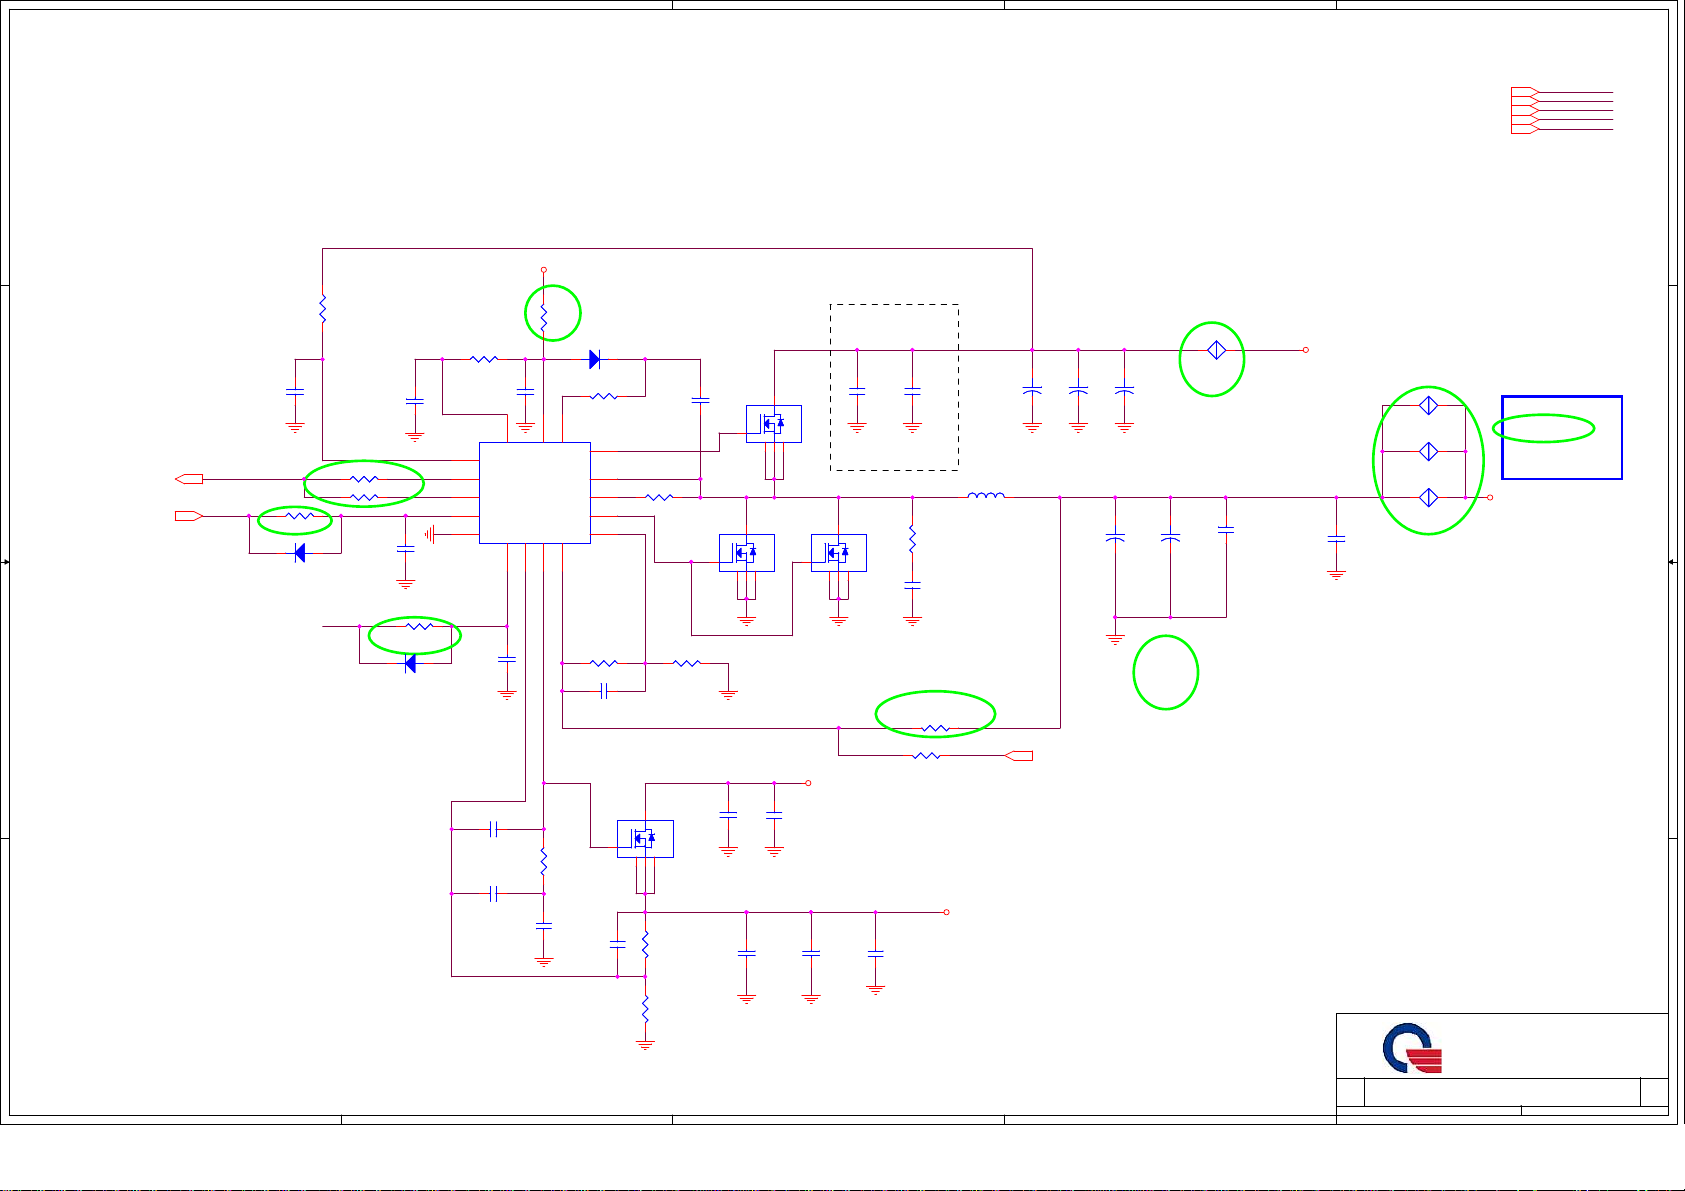Select the top diamond jumper in the stack of three
This screenshot has width=1685, height=1191.
click(x=1429, y=405)
